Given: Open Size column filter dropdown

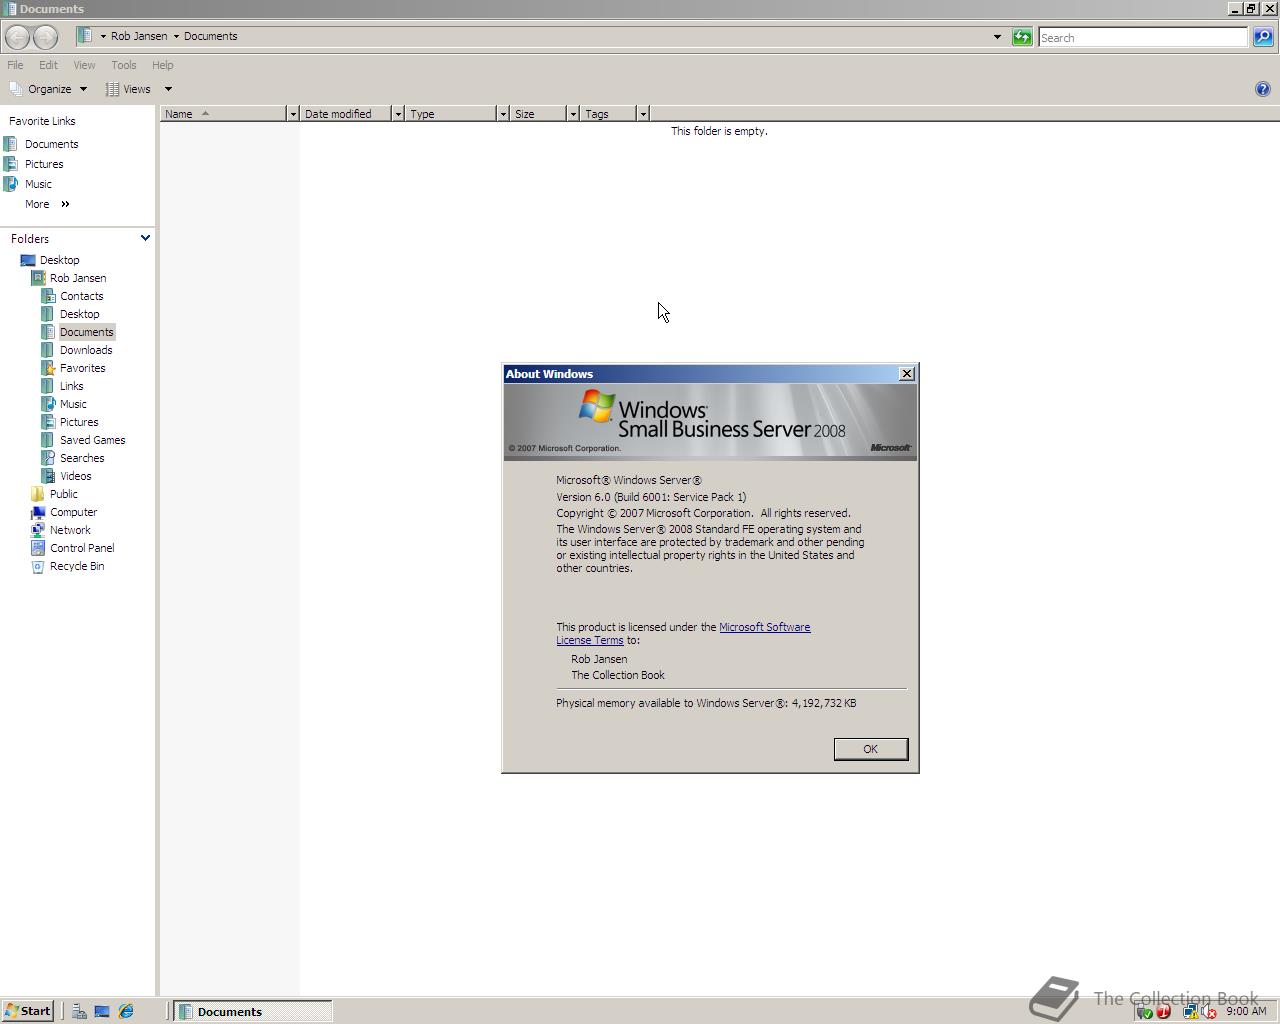Looking at the screenshot, I should [x=572, y=114].
